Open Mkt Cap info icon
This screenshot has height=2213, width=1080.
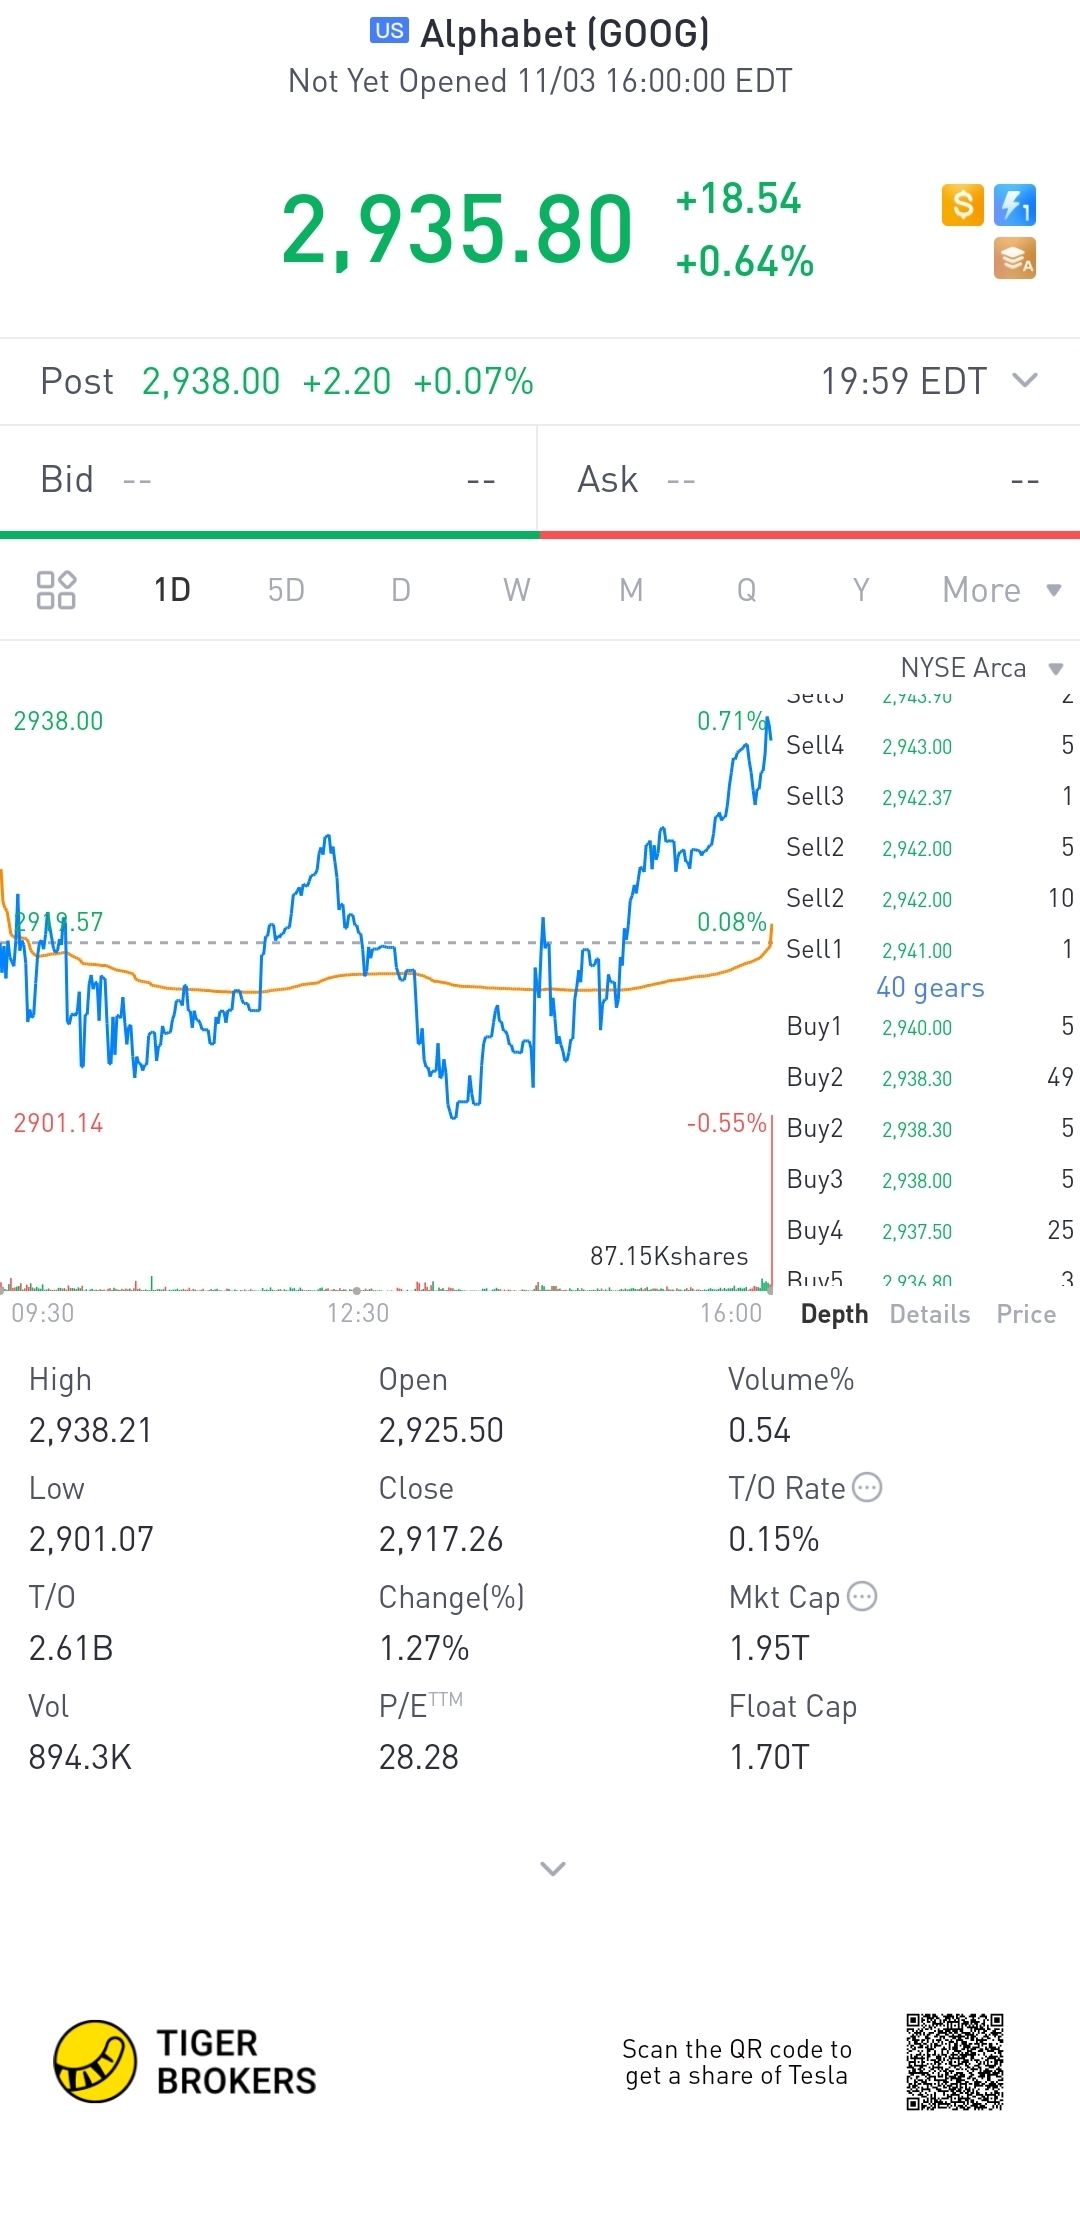pyautogui.click(x=862, y=1596)
